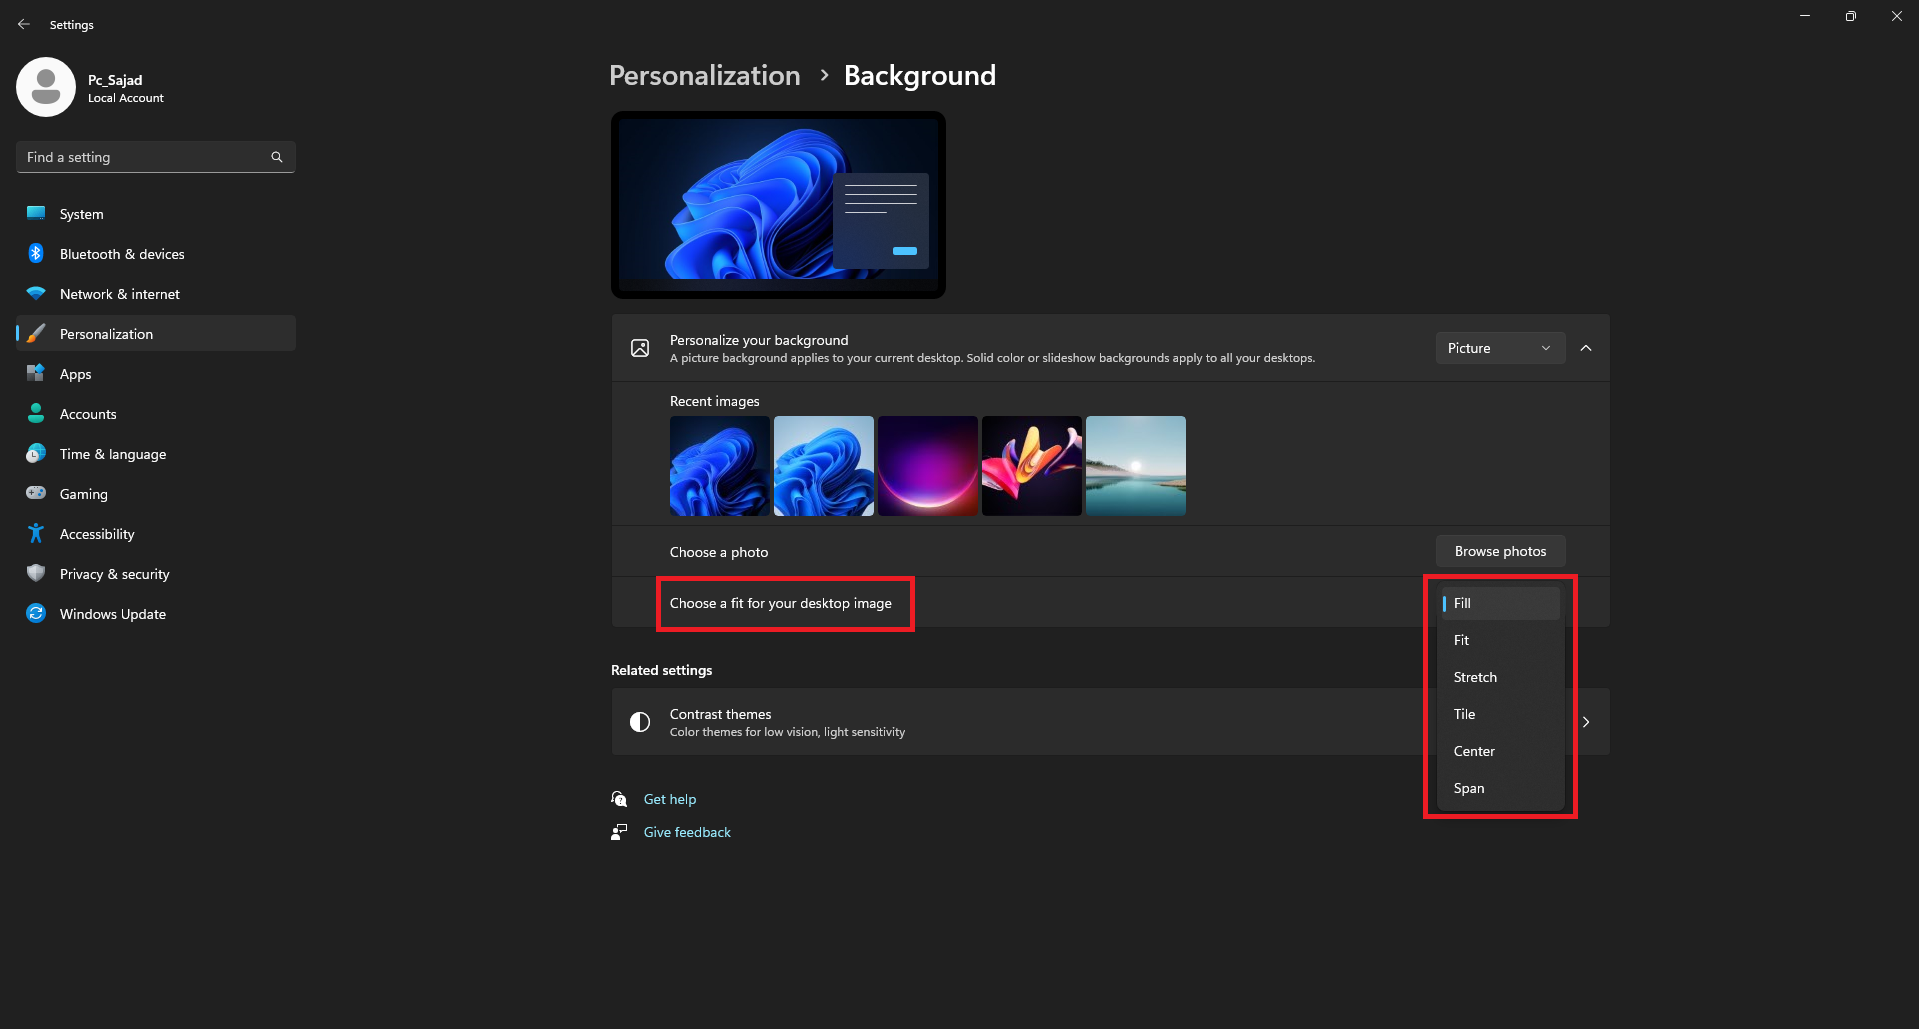The image size is (1919, 1029).
Task: Pick Center from the fit list
Action: pos(1500,751)
